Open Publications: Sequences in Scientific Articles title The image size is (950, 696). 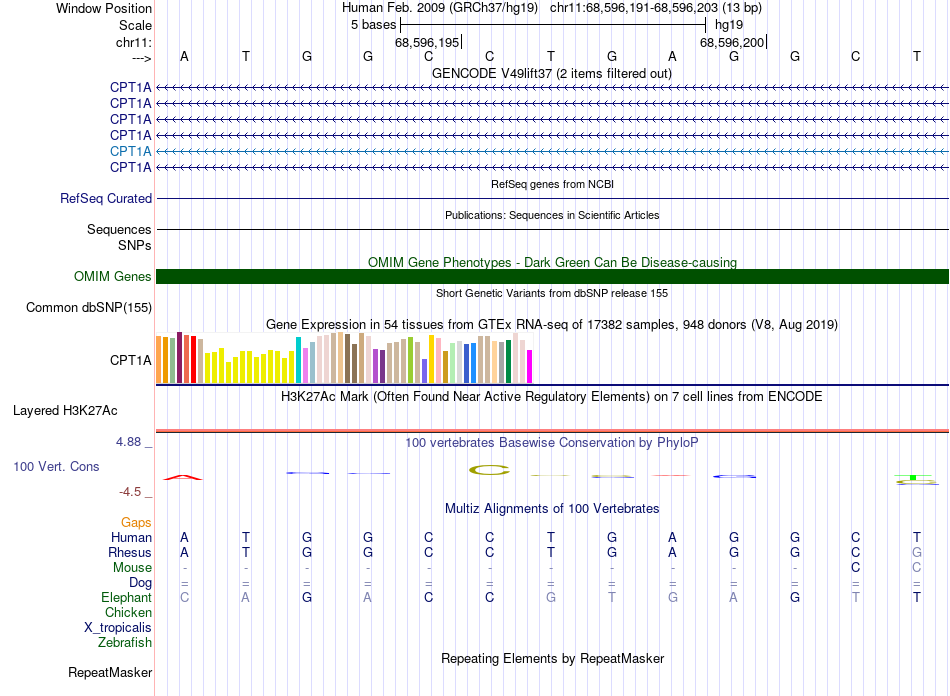552,215
